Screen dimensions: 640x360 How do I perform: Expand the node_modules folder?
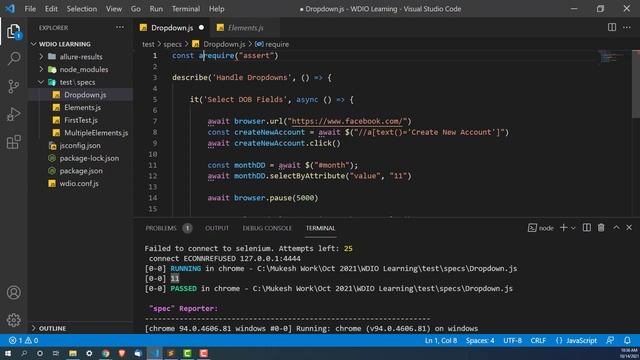pyautogui.click(x=80, y=69)
